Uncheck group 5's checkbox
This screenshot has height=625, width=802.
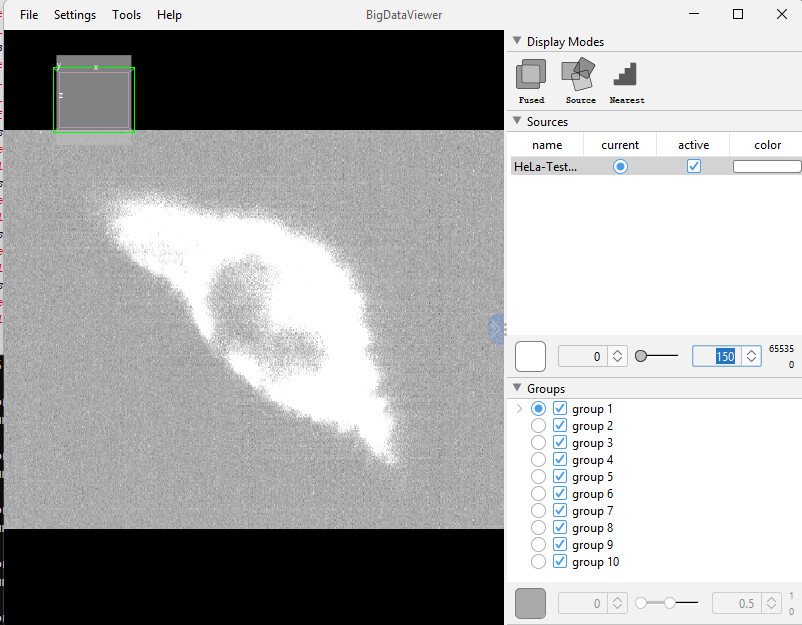tap(559, 476)
